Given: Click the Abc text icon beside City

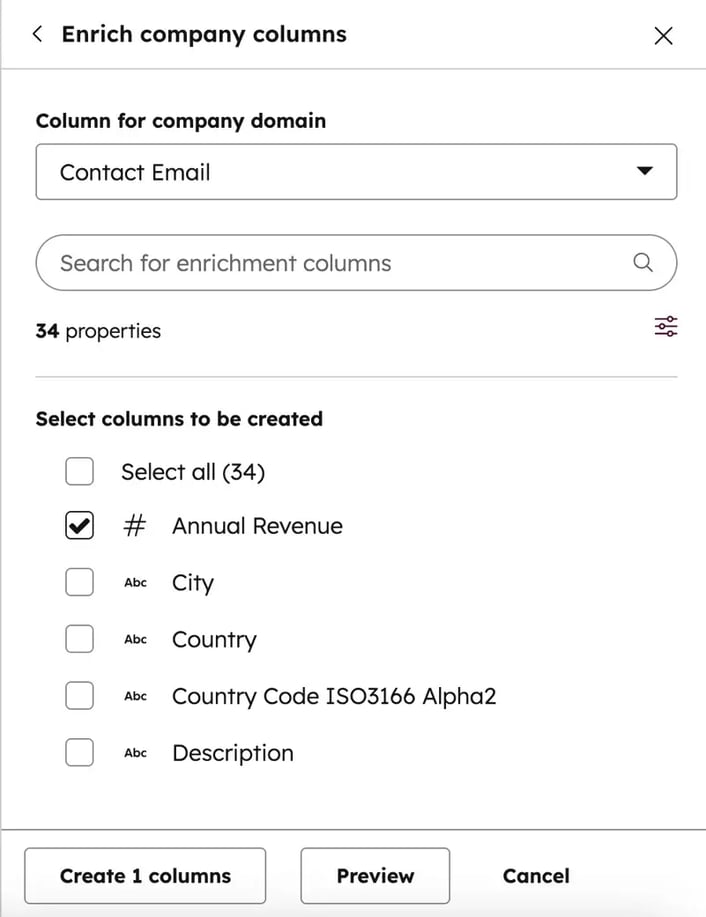Looking at the screenshot, I should (135, 583).
